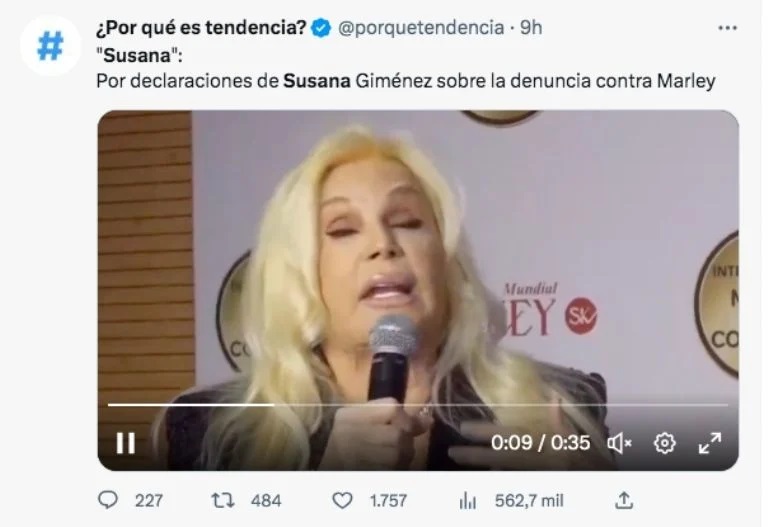Unmute the video via the speaker icon
The image size is (768, 527).
tap(620, 443)
